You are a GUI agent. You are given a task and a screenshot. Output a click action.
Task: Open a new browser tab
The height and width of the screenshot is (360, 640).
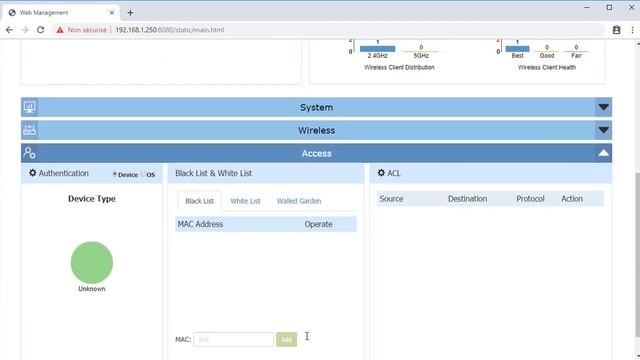tap(130, 13)
